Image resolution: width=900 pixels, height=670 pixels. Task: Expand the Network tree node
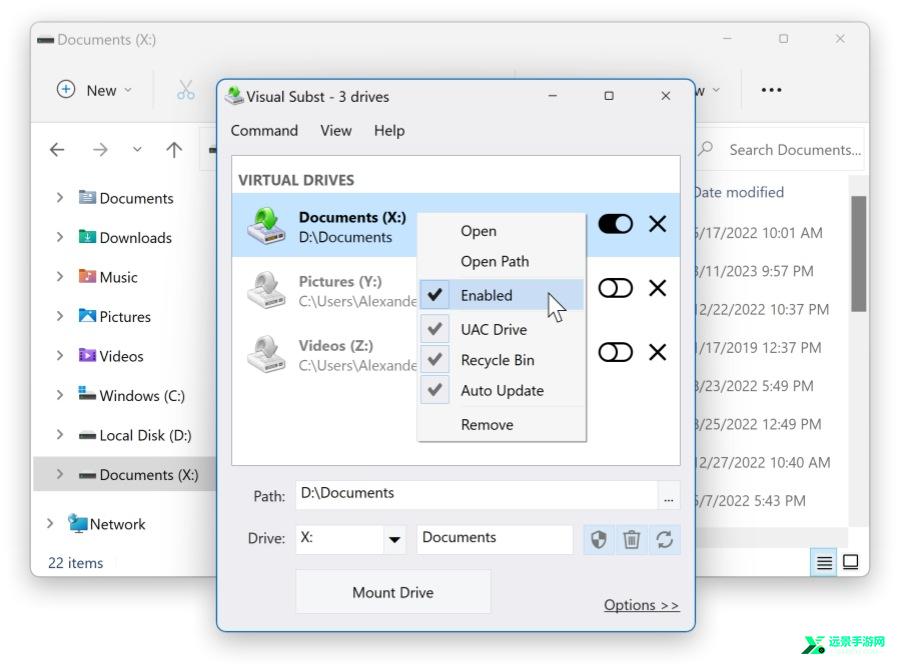point(50,524)
